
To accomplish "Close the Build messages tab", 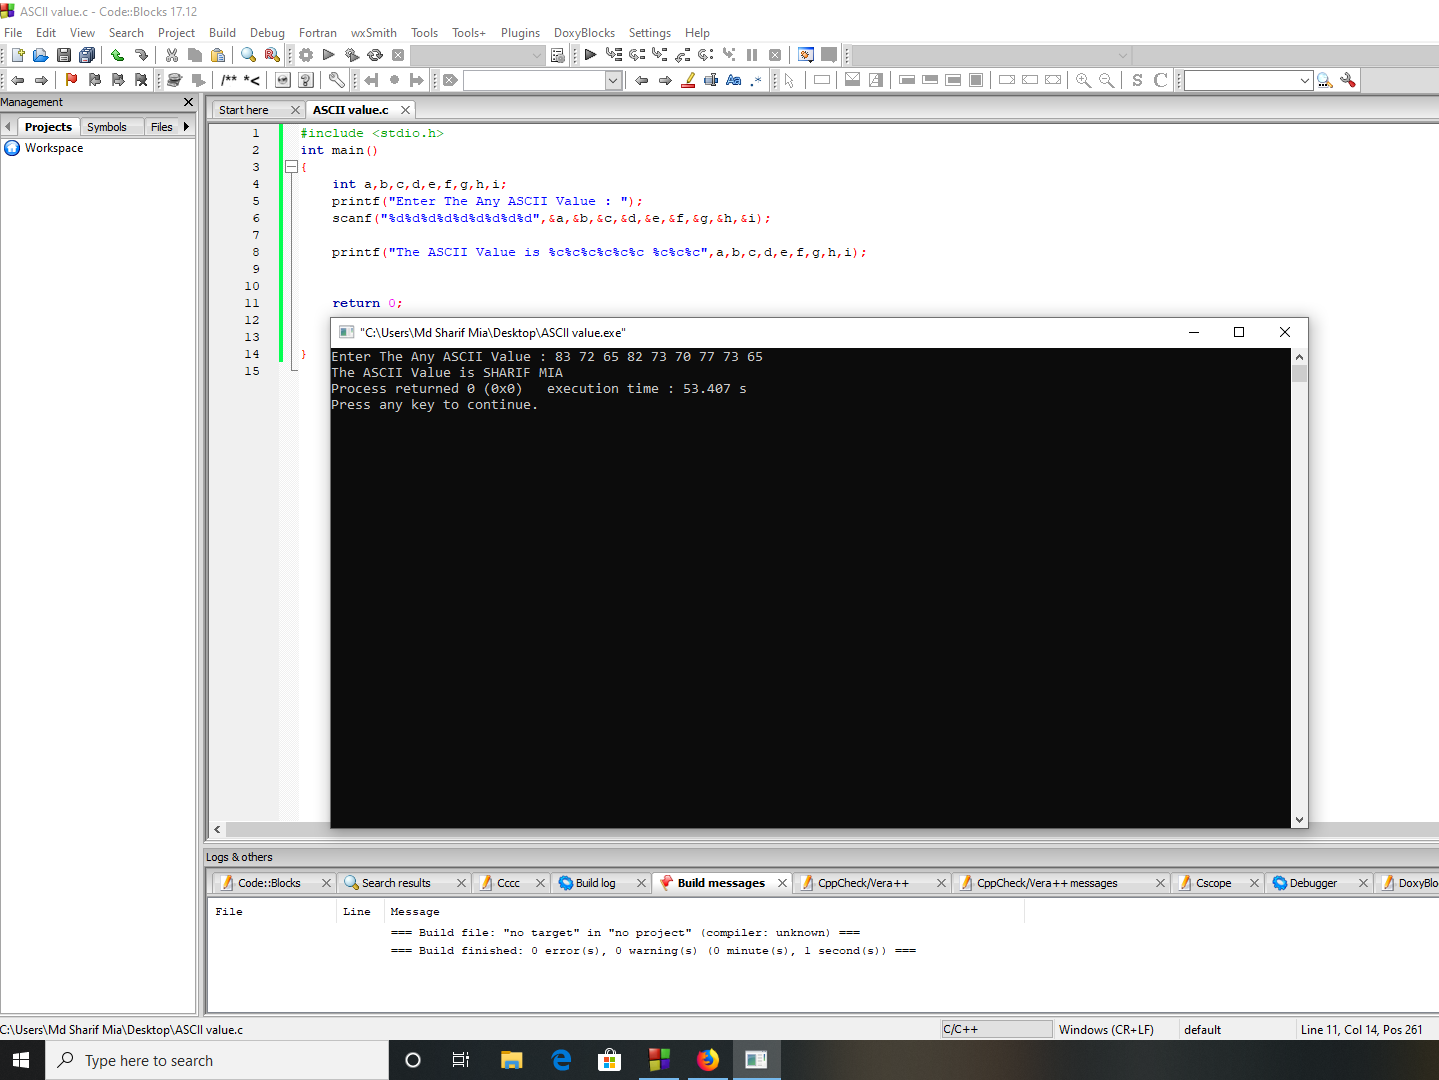I will (782, 883).
